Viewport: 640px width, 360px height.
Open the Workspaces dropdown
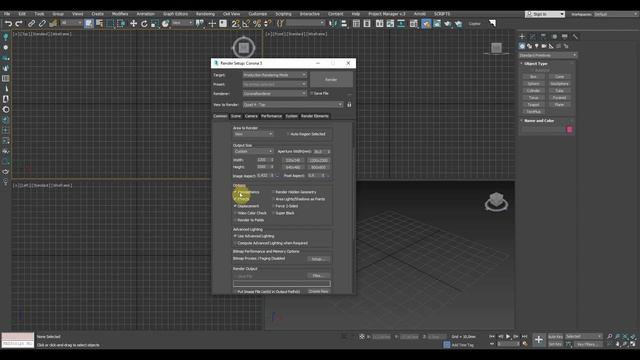tap(615, 14)
